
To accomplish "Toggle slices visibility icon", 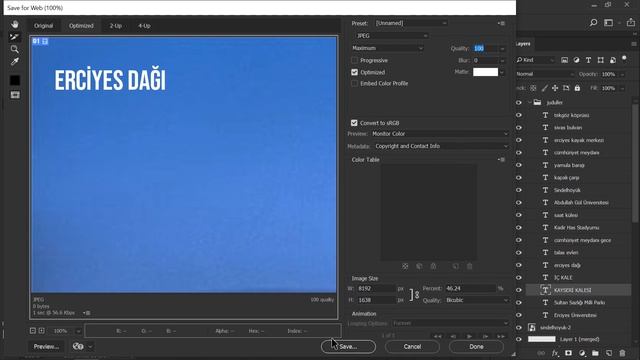I will coord(15,95).
